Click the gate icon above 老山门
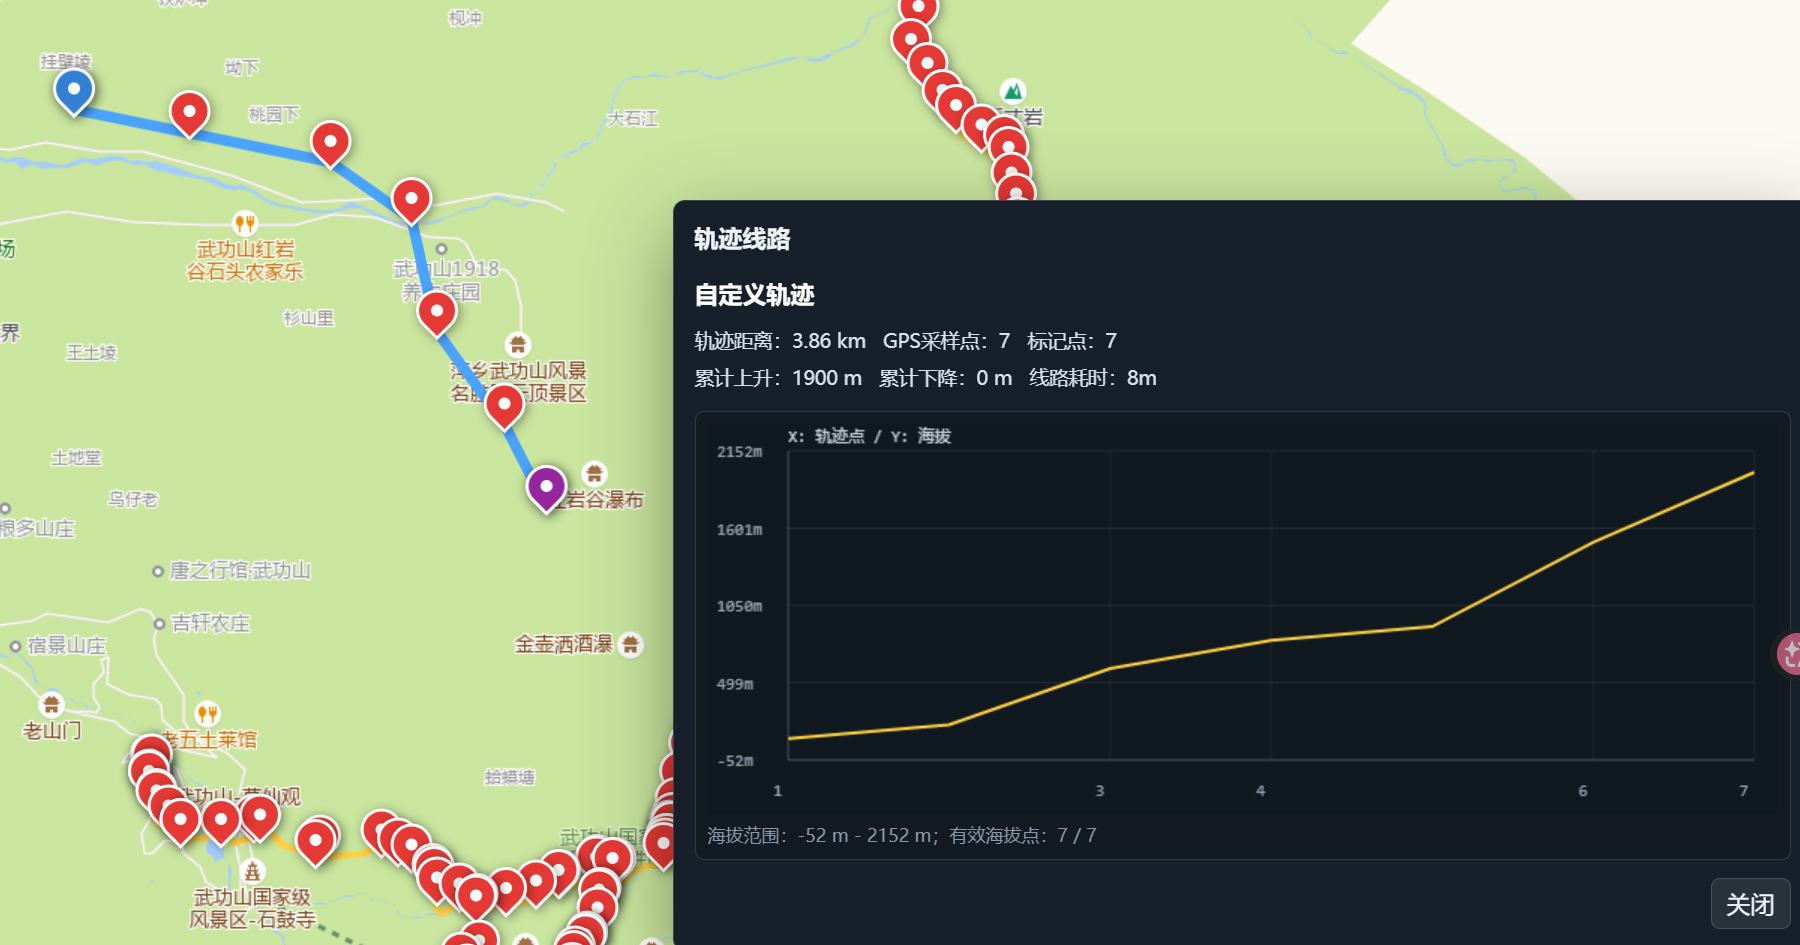The height and width of the screenshot is (945, 1800). point(52,705)
